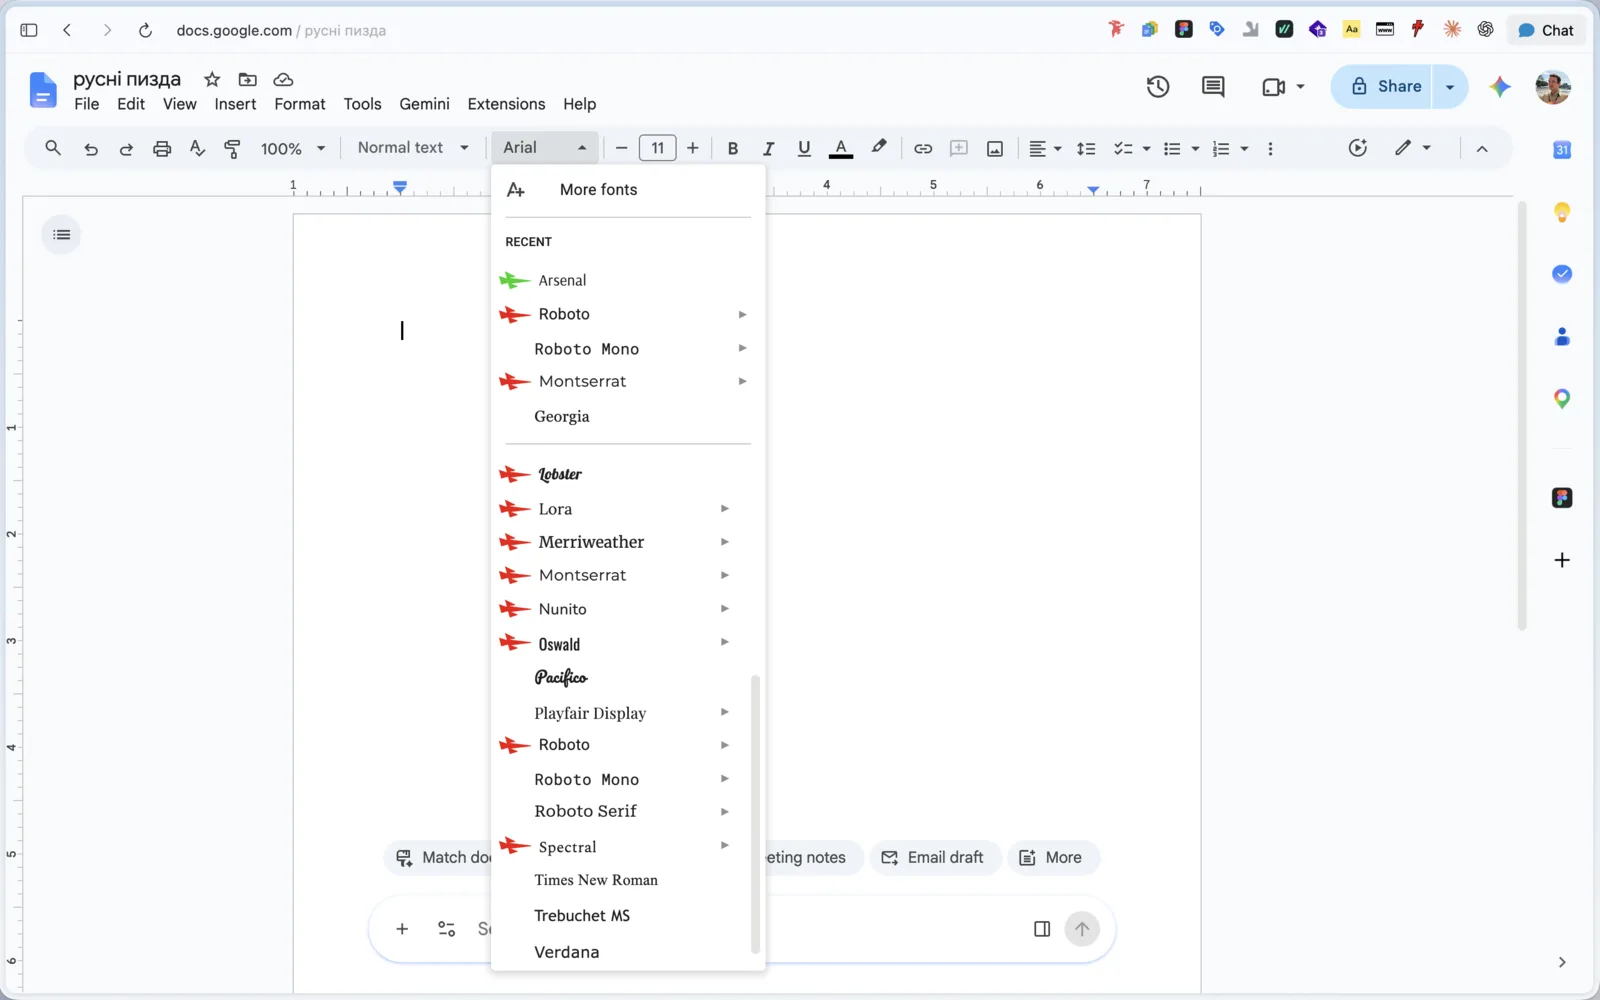Undo the last action
The height and width of the screenshot is (1000, 1600).
[x=91, y=149]
